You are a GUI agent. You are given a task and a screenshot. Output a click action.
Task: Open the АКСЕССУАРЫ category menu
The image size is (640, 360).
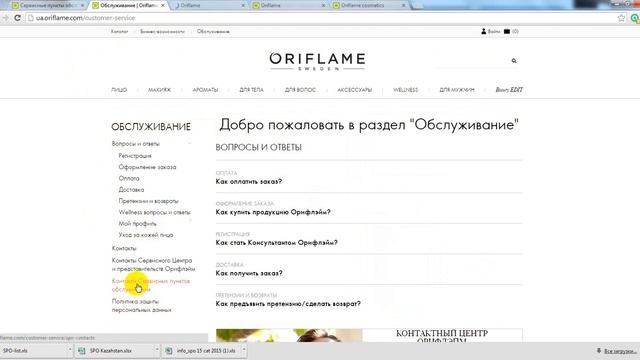pos(355,90)
